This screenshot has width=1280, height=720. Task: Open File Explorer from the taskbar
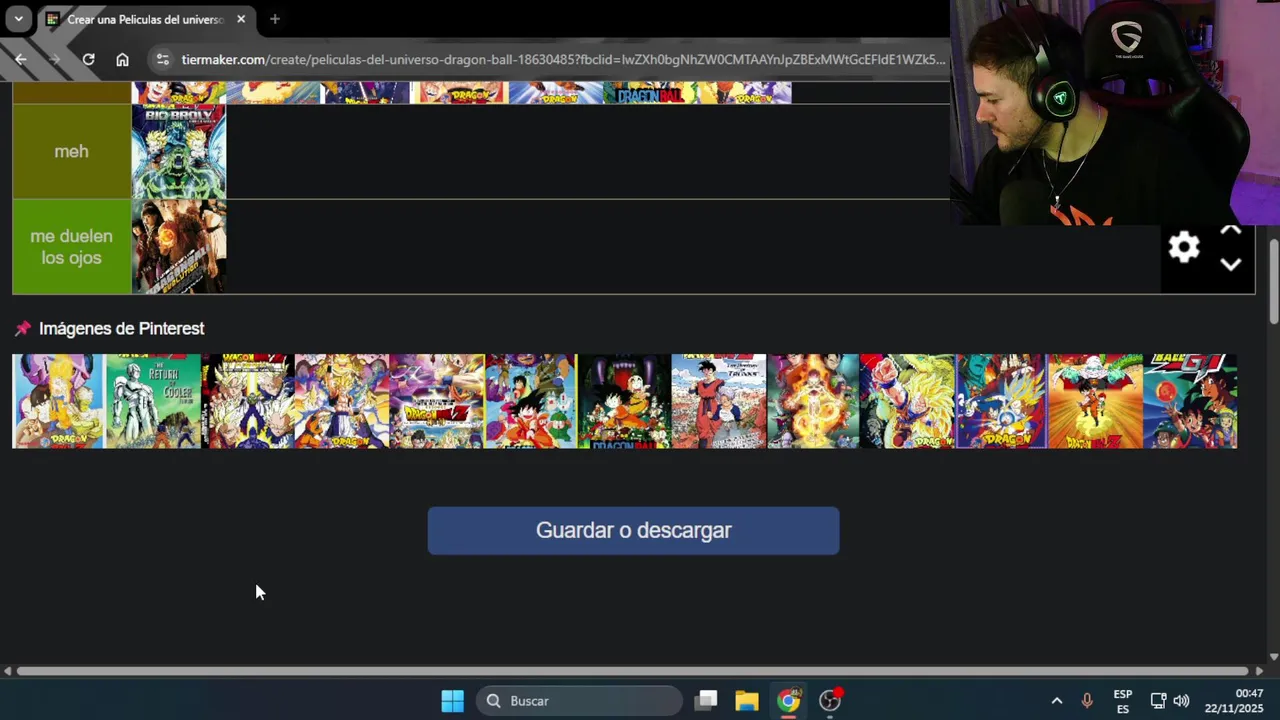[x=747, y=701]
